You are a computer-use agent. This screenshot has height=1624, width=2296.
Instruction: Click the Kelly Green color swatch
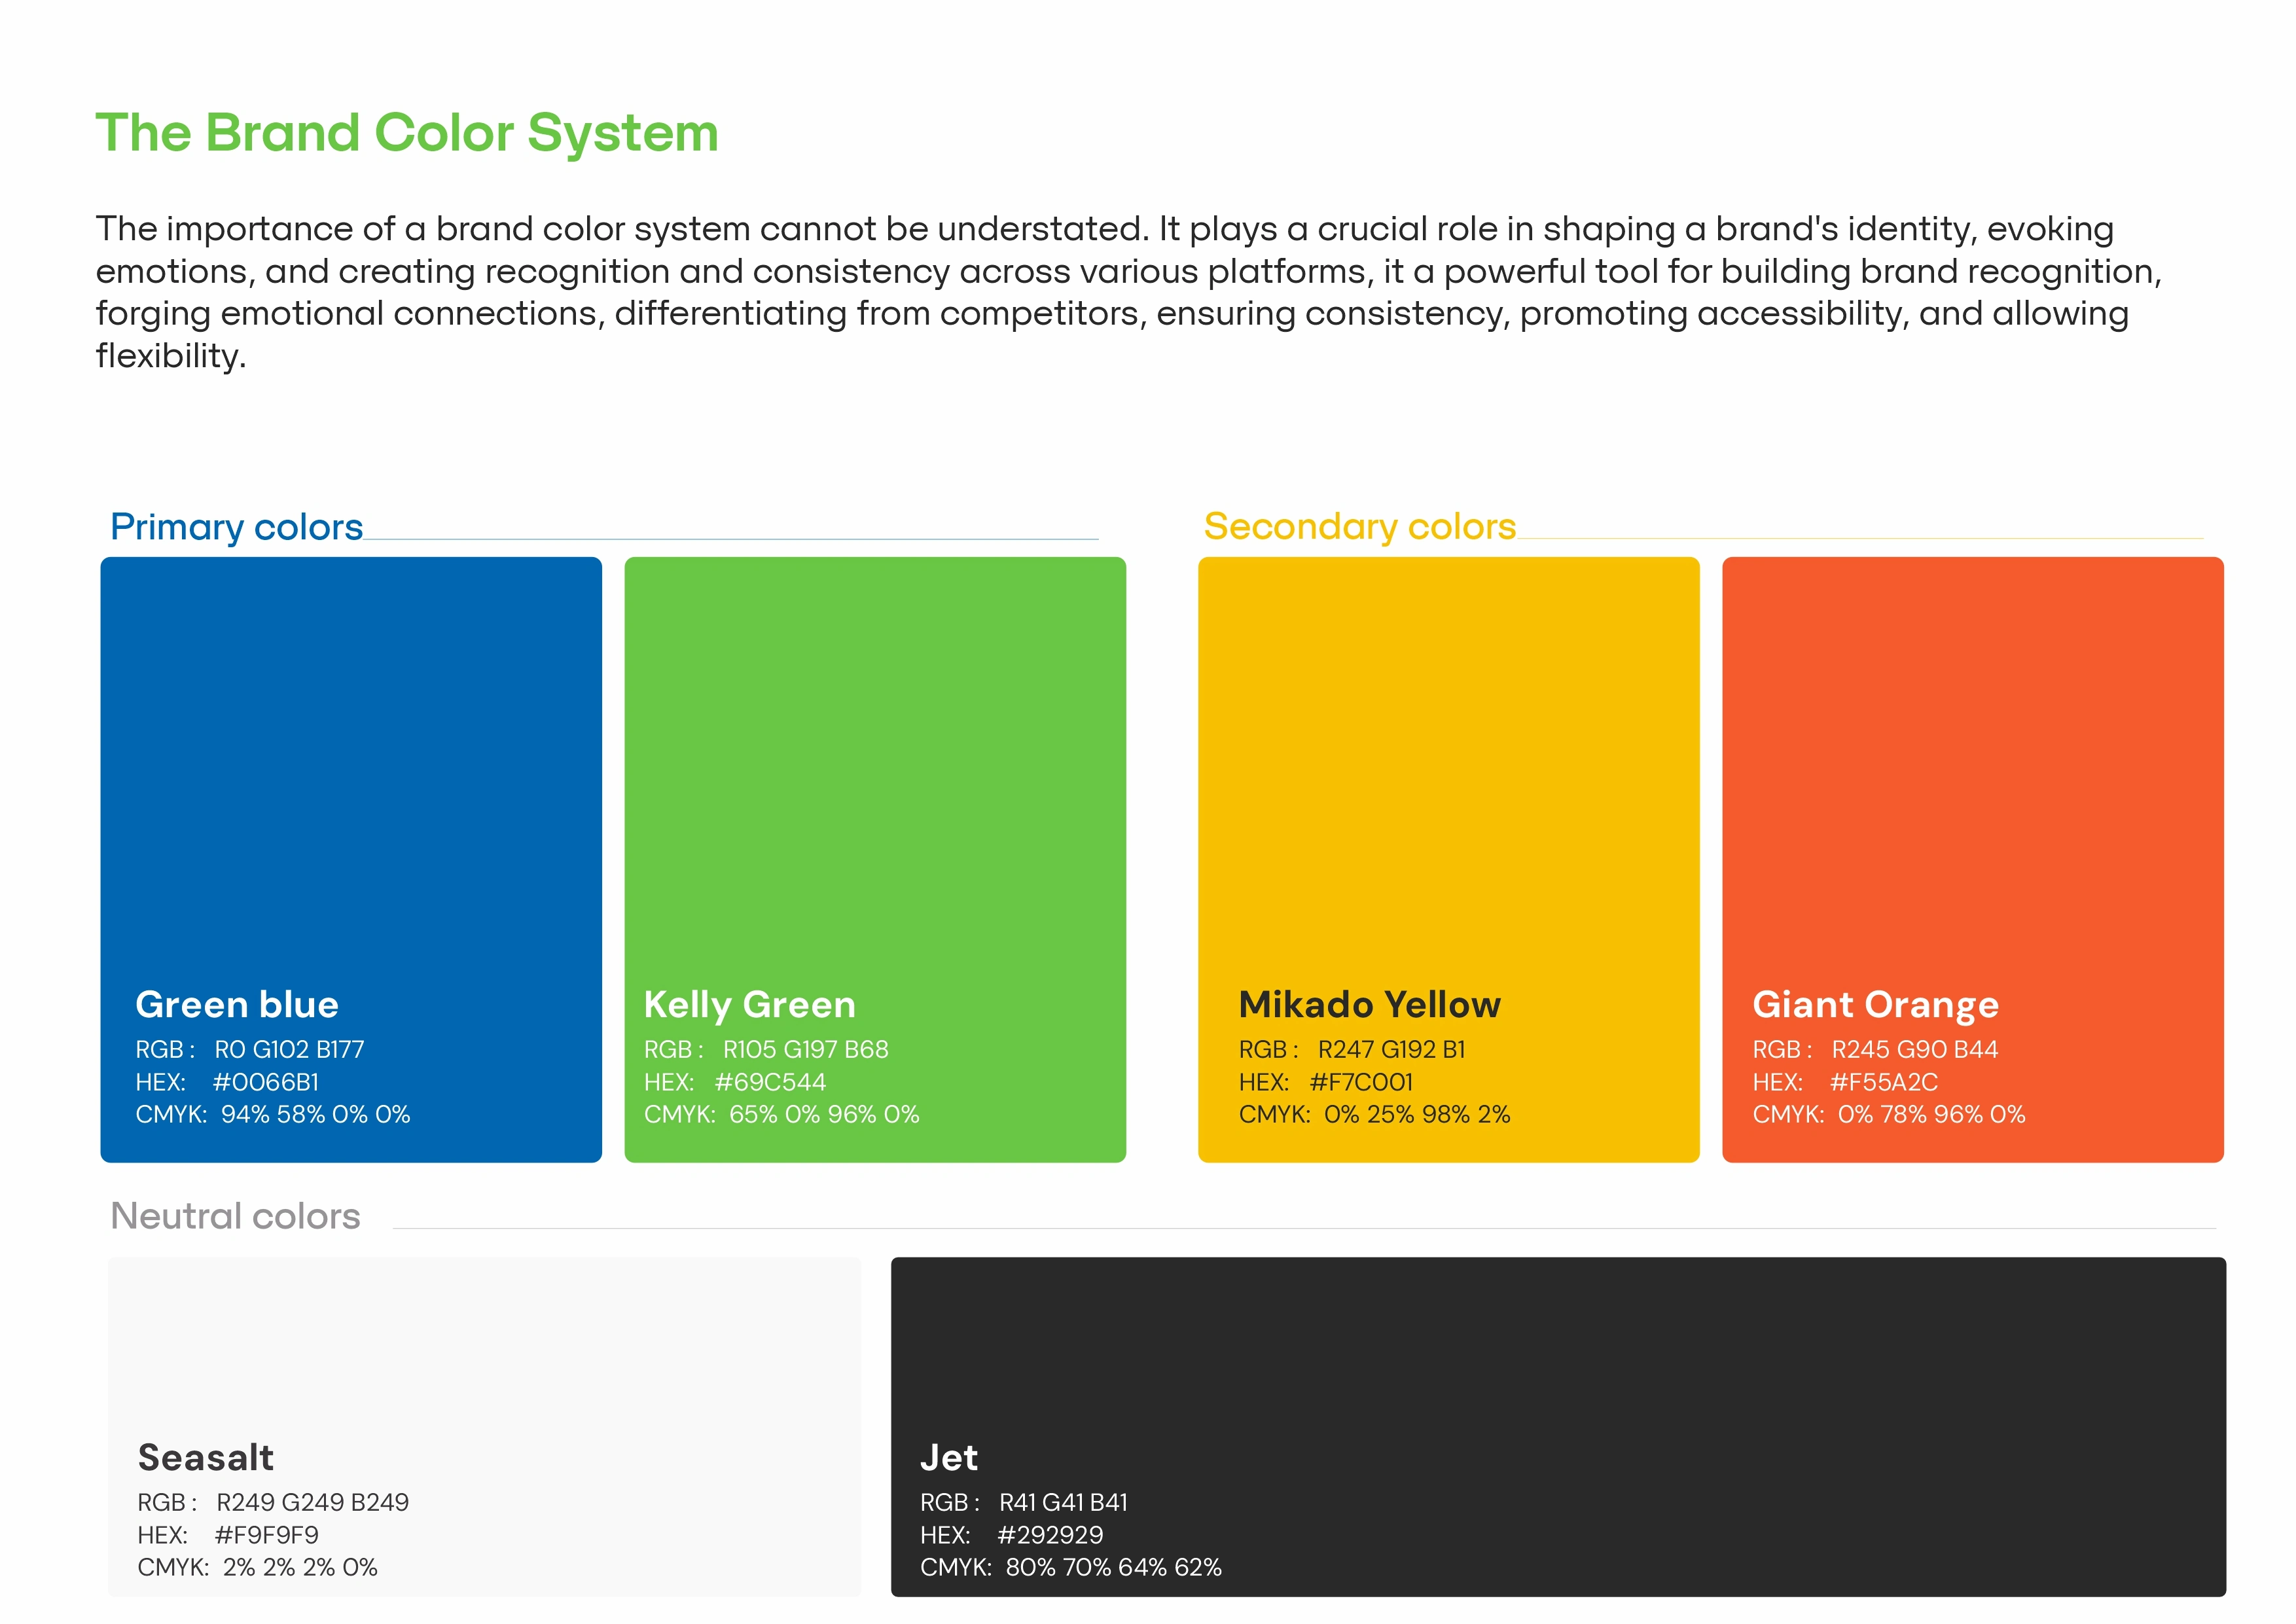874,760
